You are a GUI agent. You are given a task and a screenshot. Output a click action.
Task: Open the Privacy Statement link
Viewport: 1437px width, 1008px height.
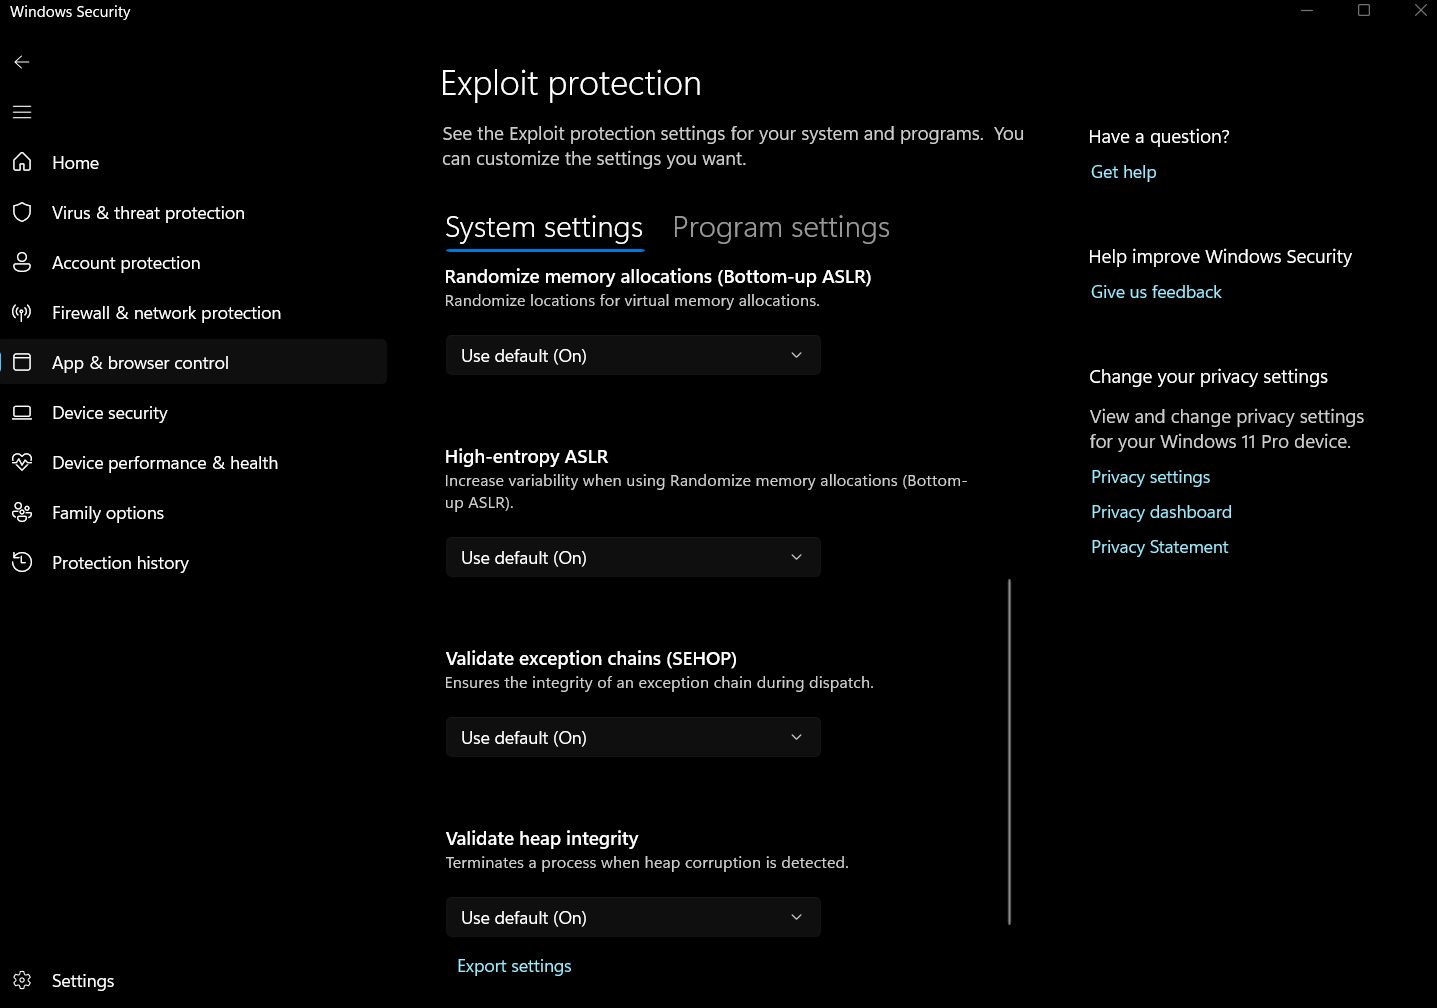click(1159, 547)
